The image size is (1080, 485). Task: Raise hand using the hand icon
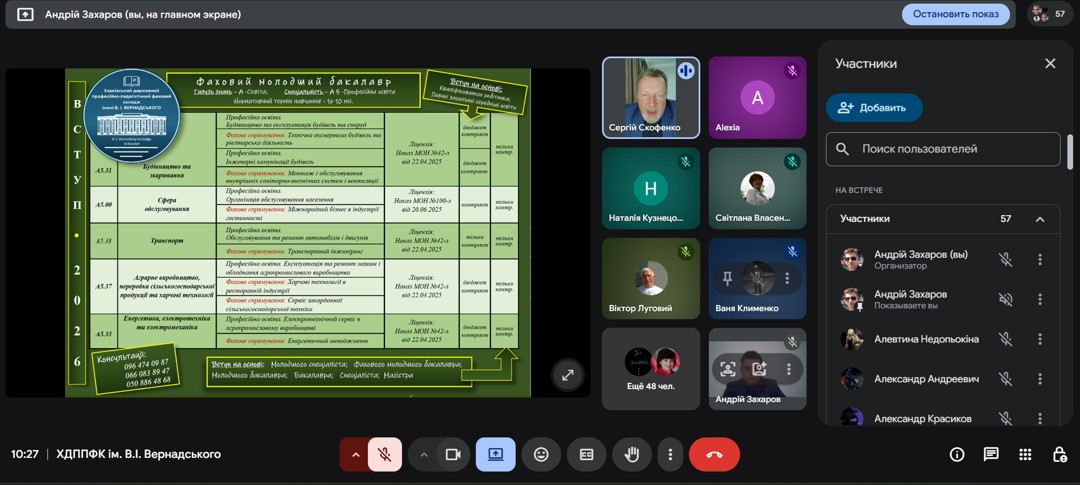click(631, 454)
